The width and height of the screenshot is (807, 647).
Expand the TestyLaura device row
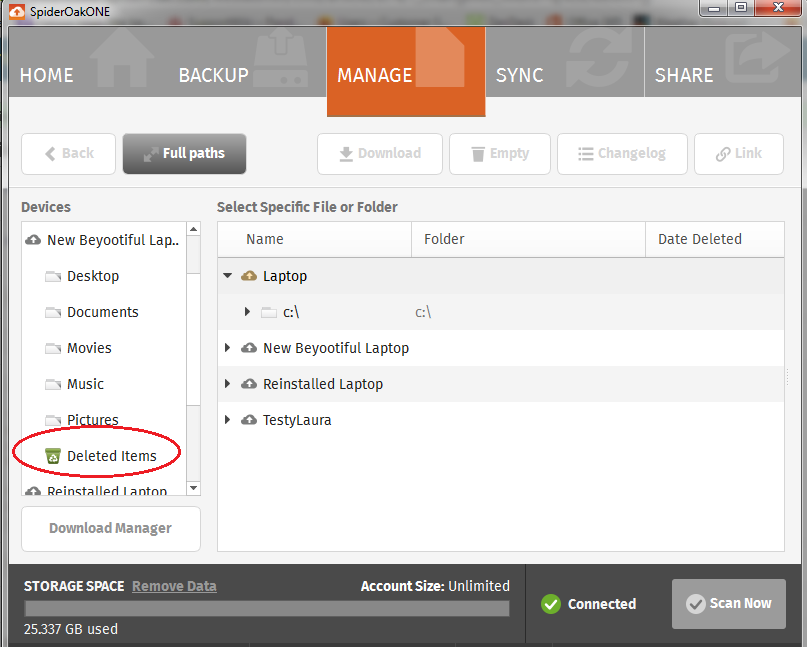pyautogui.click(x=227, y=420)
